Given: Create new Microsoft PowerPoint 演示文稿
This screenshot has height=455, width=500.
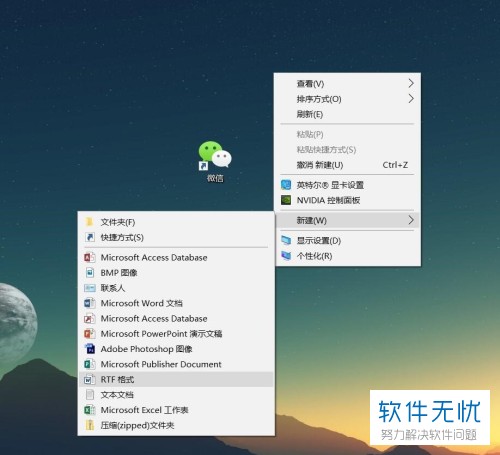Looking at the screenshot, I should click(x=176, y=334).
